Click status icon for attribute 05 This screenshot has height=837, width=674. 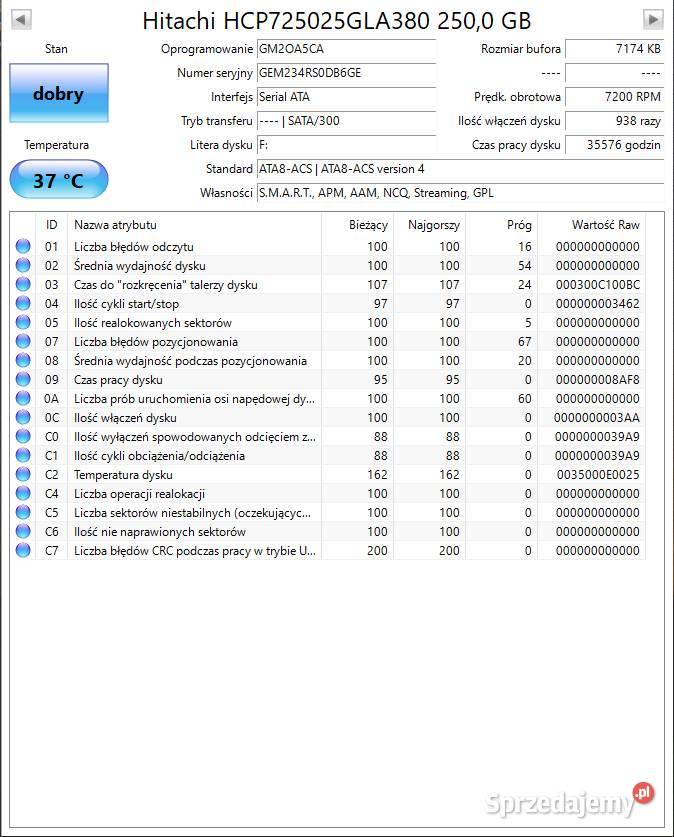[23, 322]
